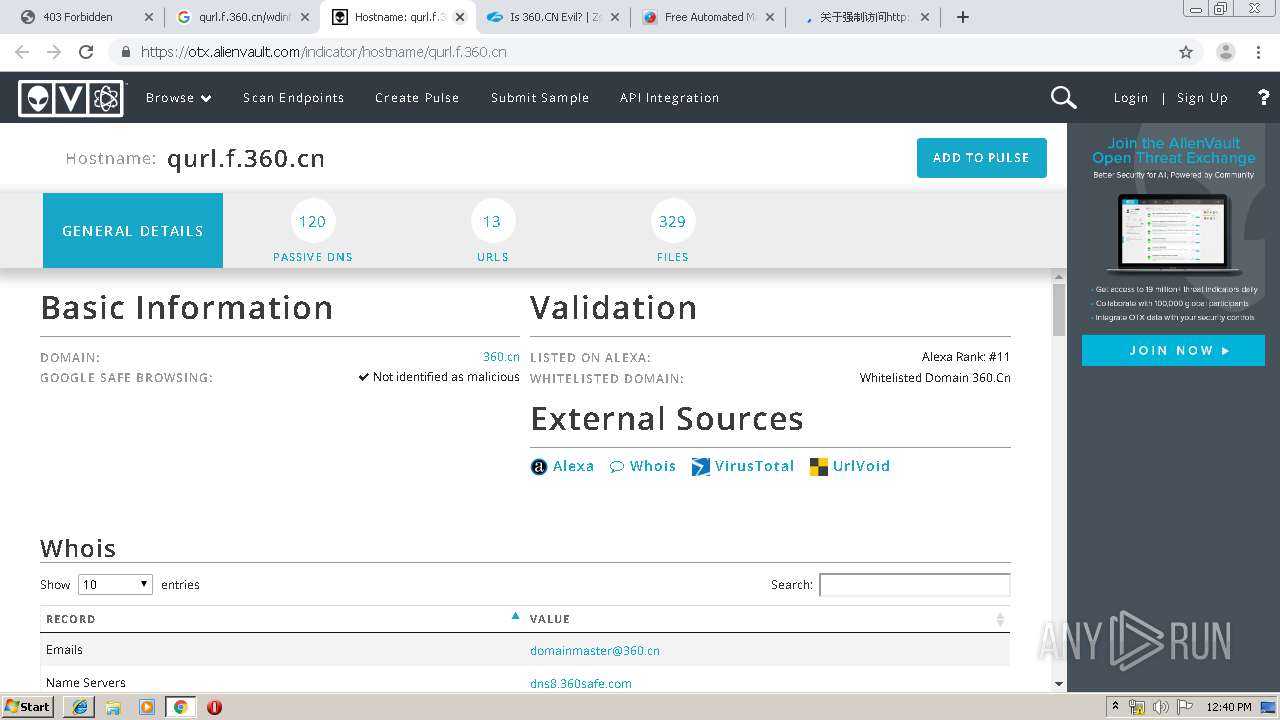
Task: Click Chrome icon in taskbar
Action: pos(180,707)
